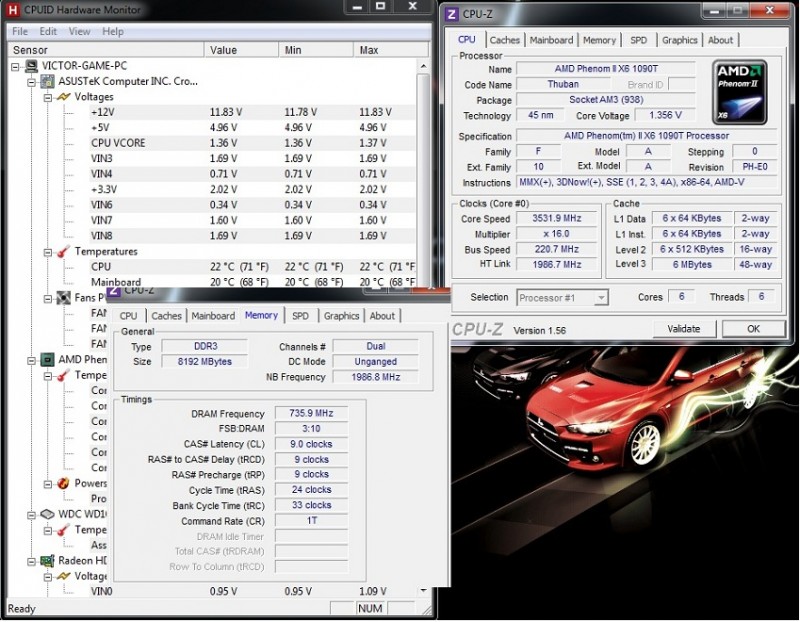Screen dimensions: 800x622
Task: Click the thermometer icon under WDC drive
Action: [63, 530]
